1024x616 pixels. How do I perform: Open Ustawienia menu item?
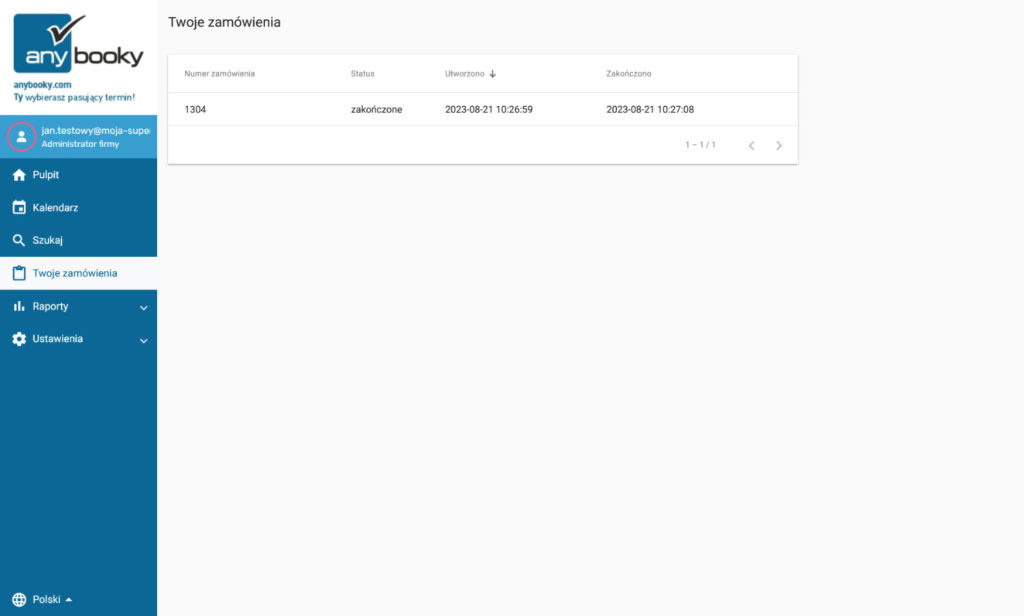pos(78,339)
